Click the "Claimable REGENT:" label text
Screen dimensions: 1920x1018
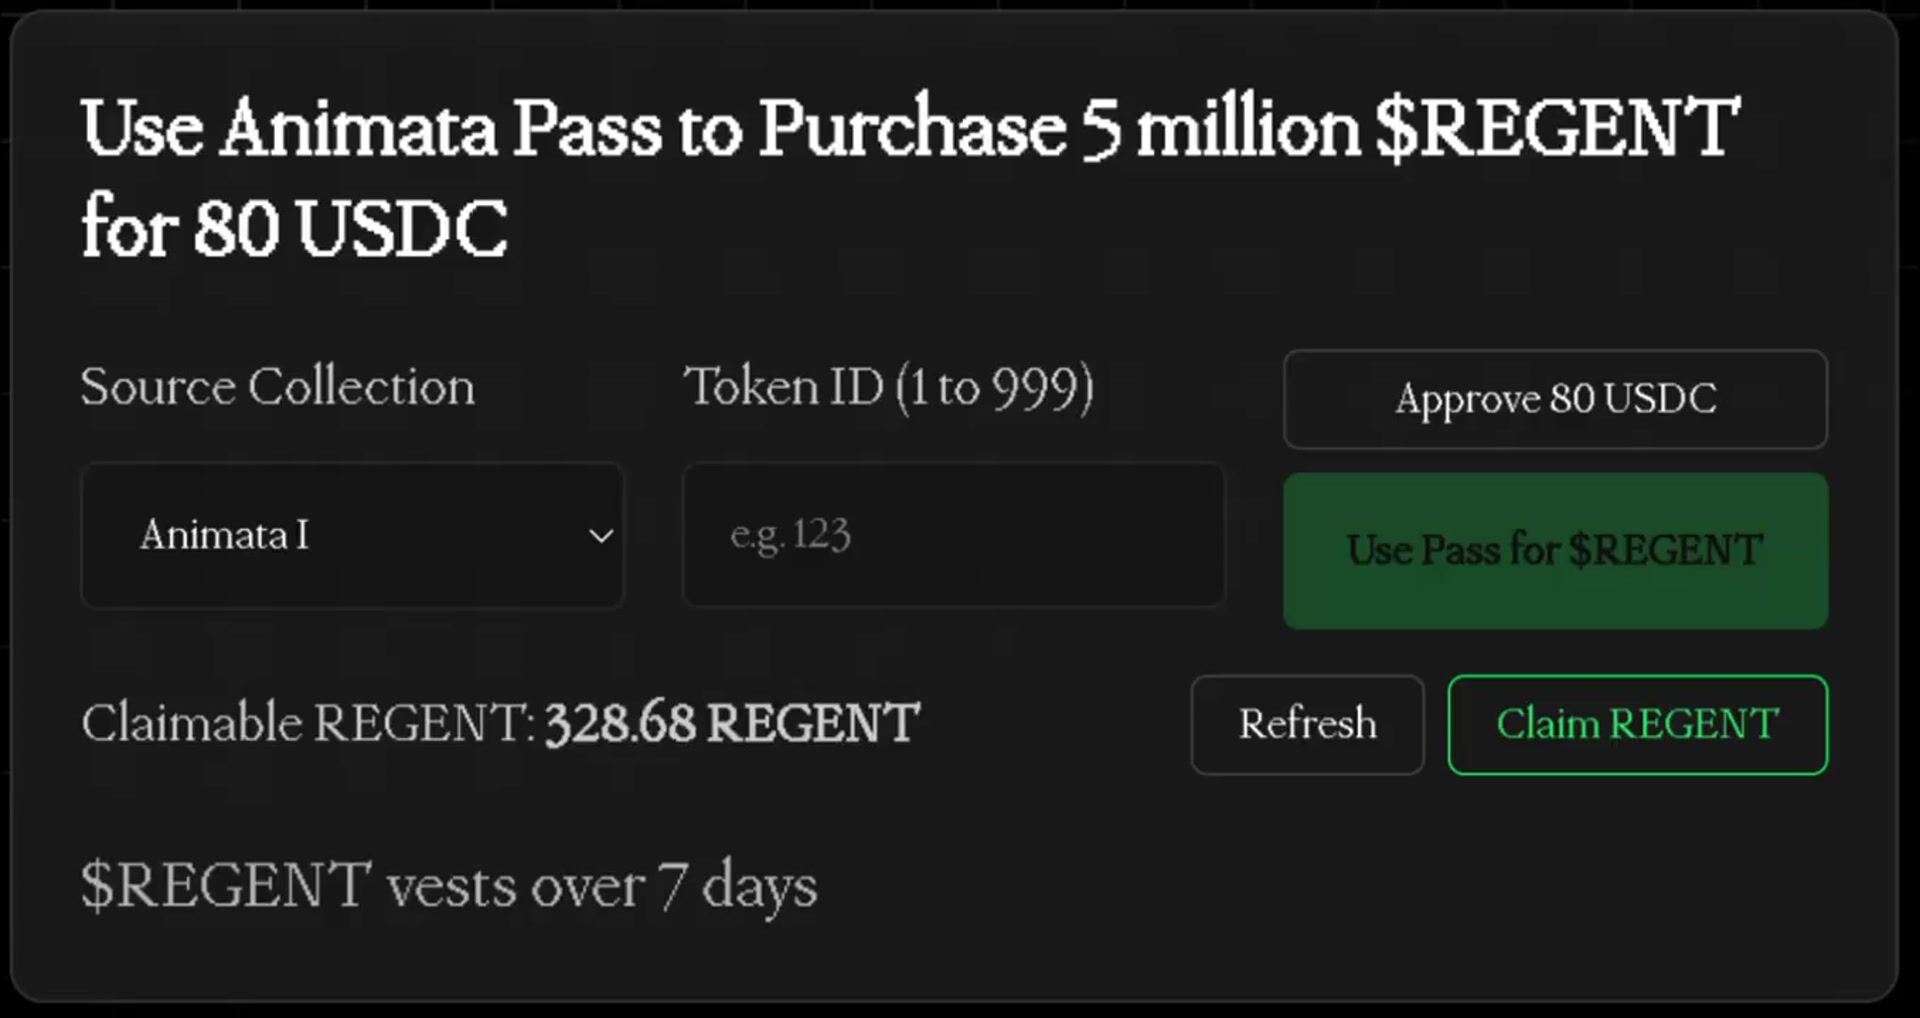[x=308, y=723]
